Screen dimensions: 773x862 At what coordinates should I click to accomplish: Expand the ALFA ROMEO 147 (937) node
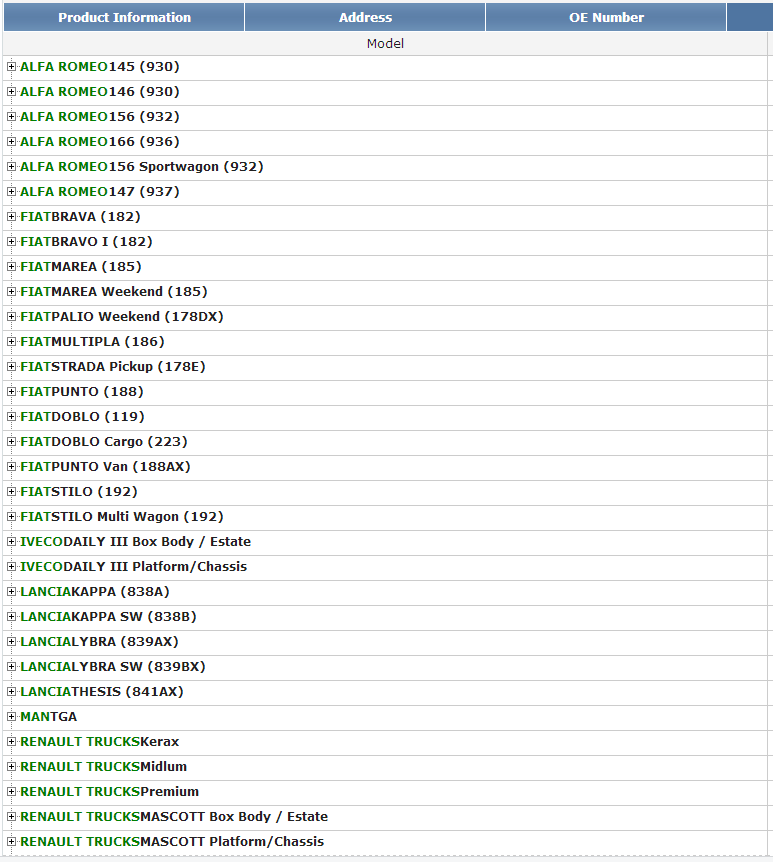point(11,192)
